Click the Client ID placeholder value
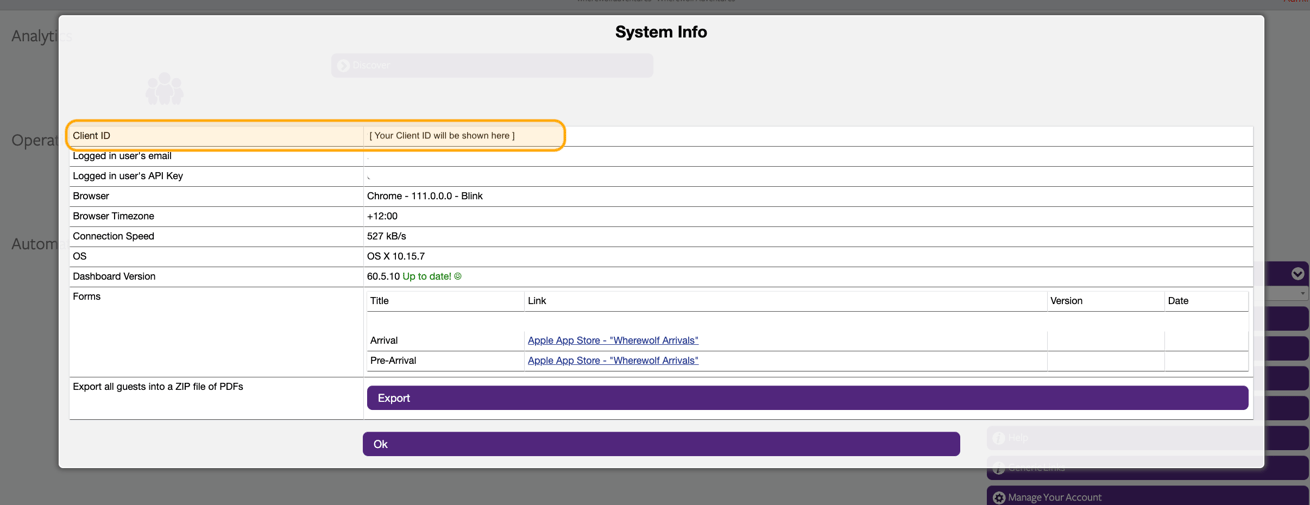The height and width of the screenshot is (505, 1310). pos(442,136)
